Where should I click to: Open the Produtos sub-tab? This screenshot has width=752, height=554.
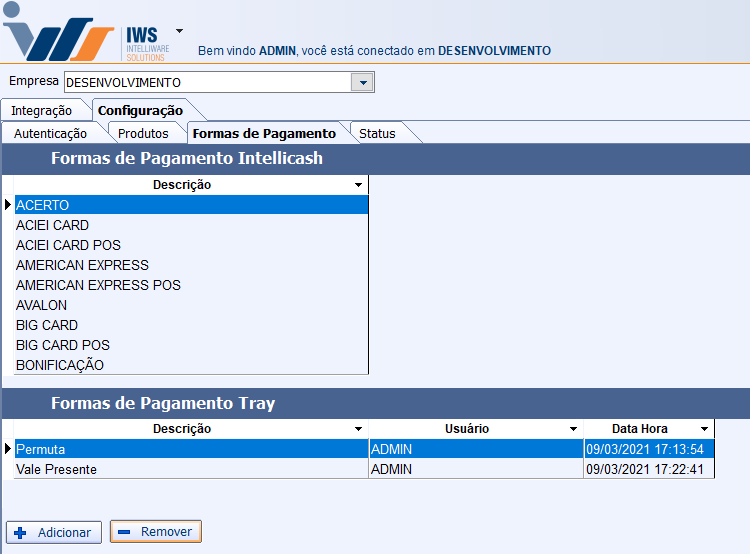[143, 133]
